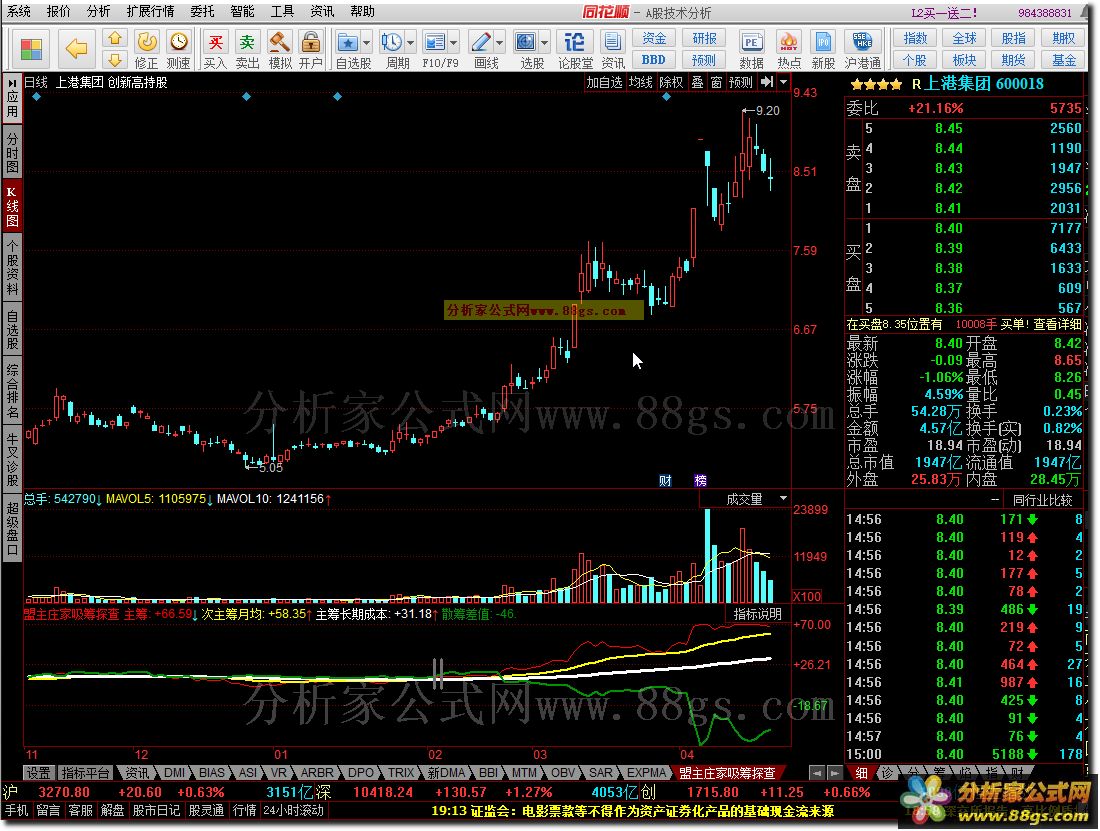Toggle 均线 moving averages display
Screen dimensions: 1100x831
click(x=640, y=82)
